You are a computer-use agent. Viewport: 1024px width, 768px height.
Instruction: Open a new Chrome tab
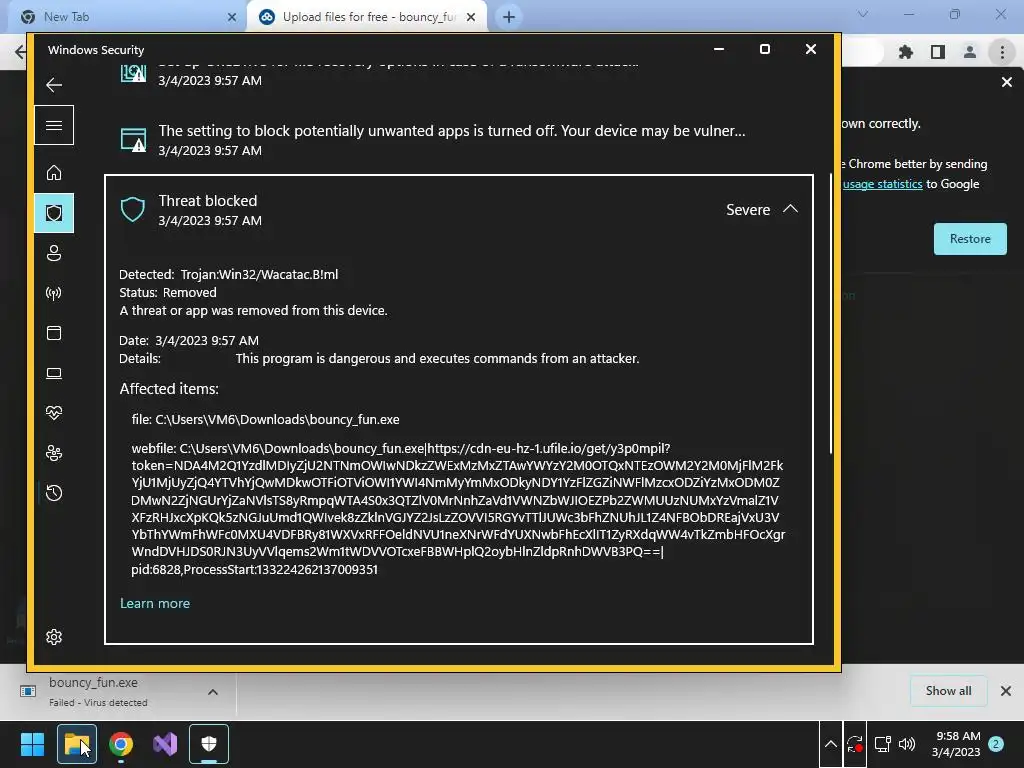[509, 17]
